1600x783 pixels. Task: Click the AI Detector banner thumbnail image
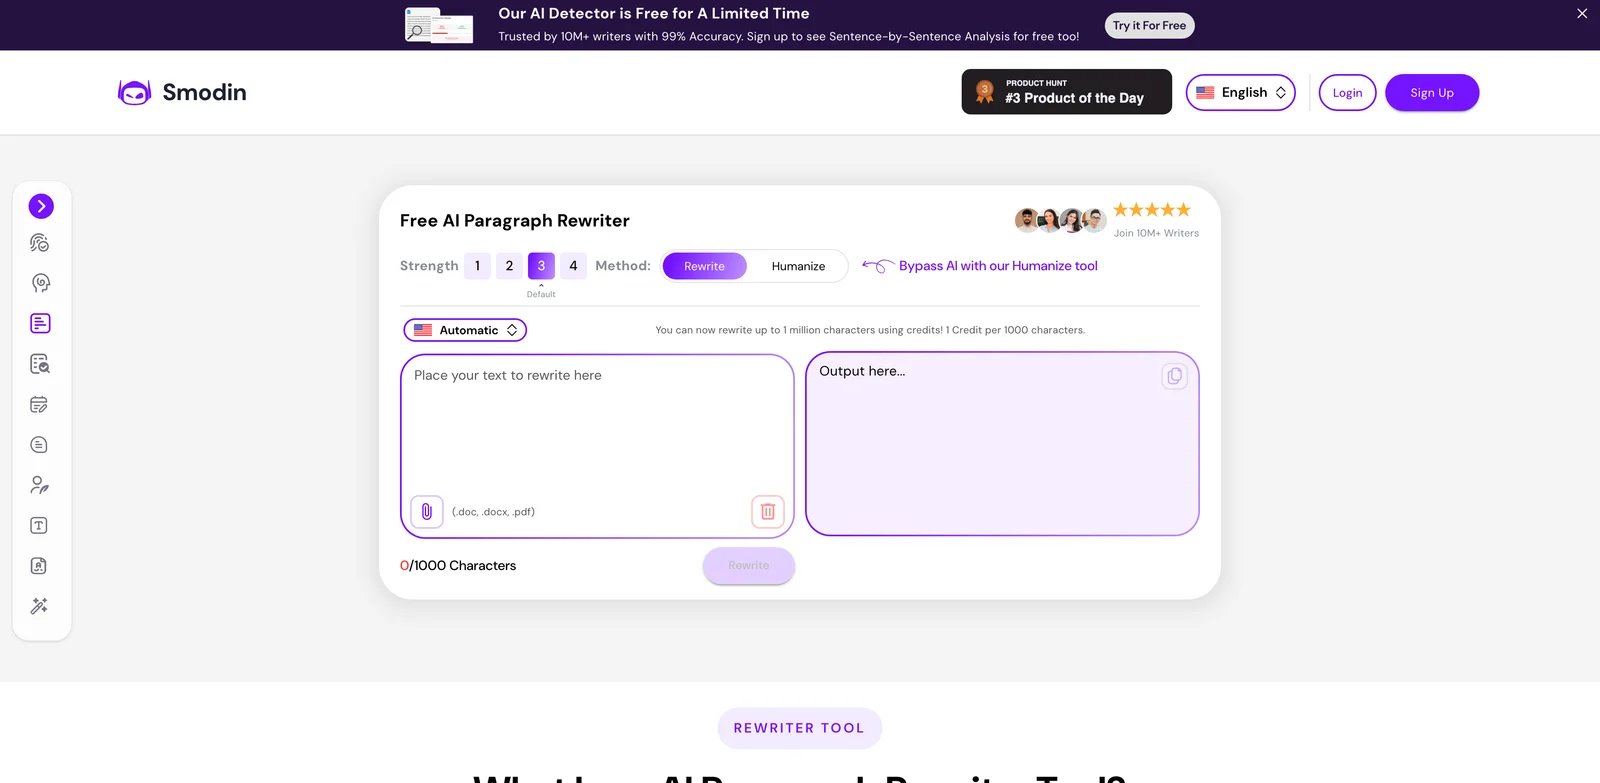(x=439, y=25)
